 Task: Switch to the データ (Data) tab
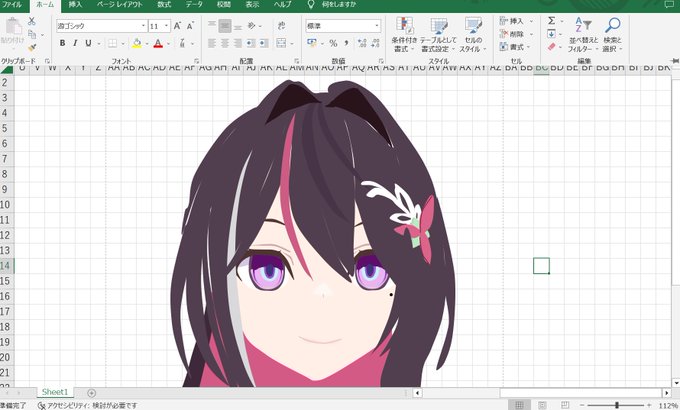pyautogui.click(x=194, y=5)
